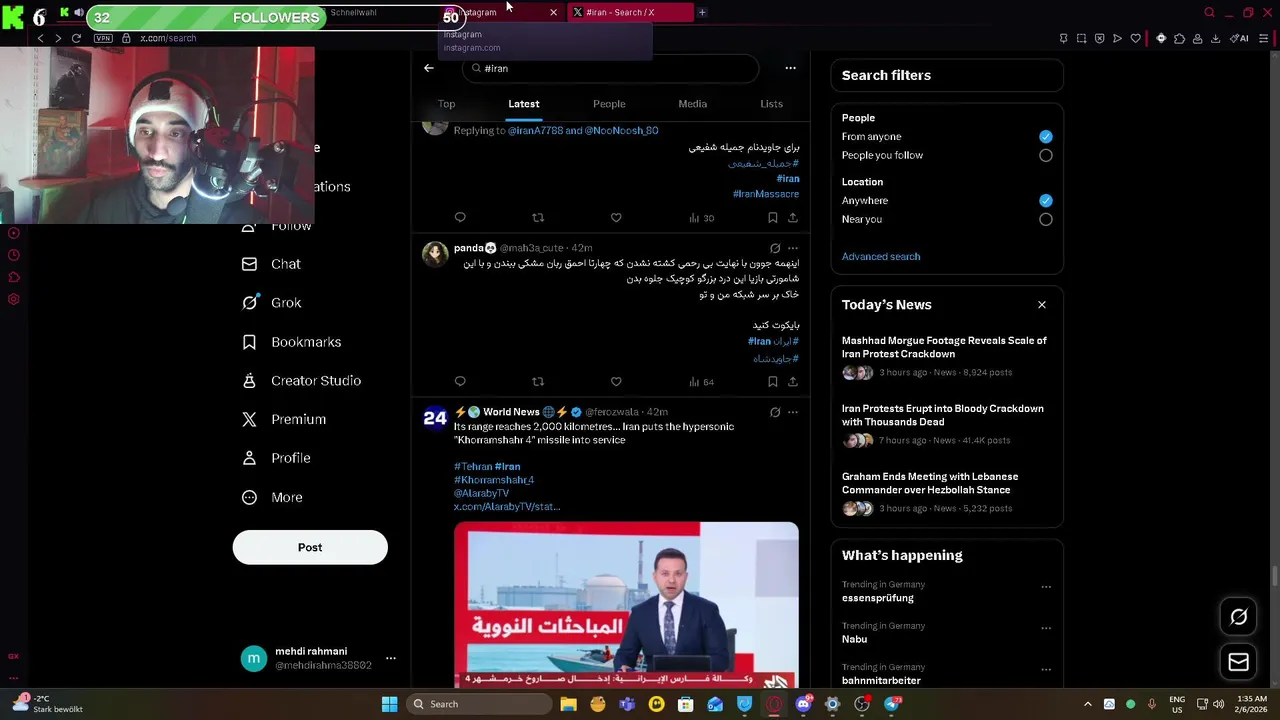Open Grok in the X sidebar
The image size is (1280, 720).
pos(272,303)
